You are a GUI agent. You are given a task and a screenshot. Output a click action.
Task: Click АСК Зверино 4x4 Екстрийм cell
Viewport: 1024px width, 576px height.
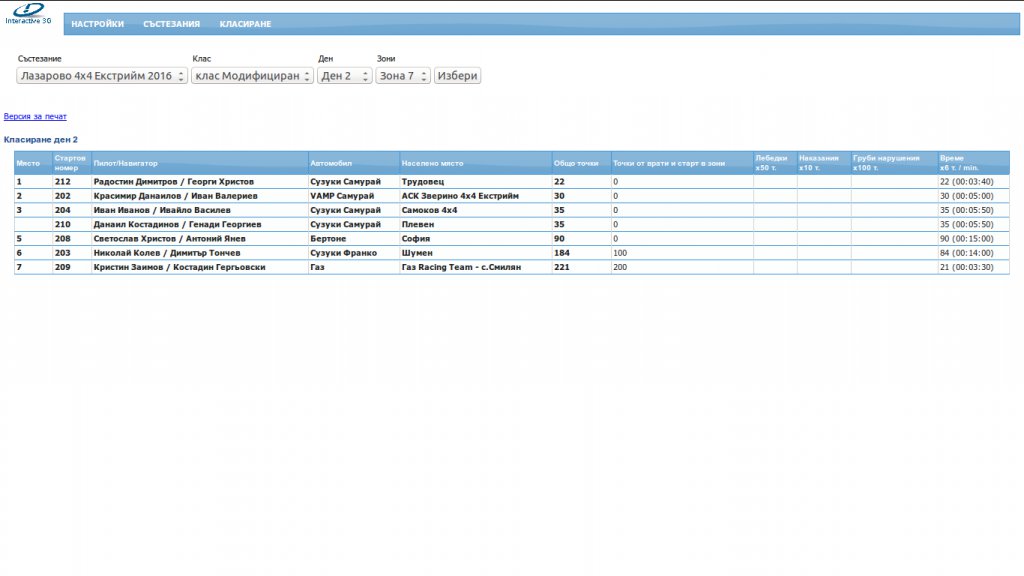coord(460,196)
